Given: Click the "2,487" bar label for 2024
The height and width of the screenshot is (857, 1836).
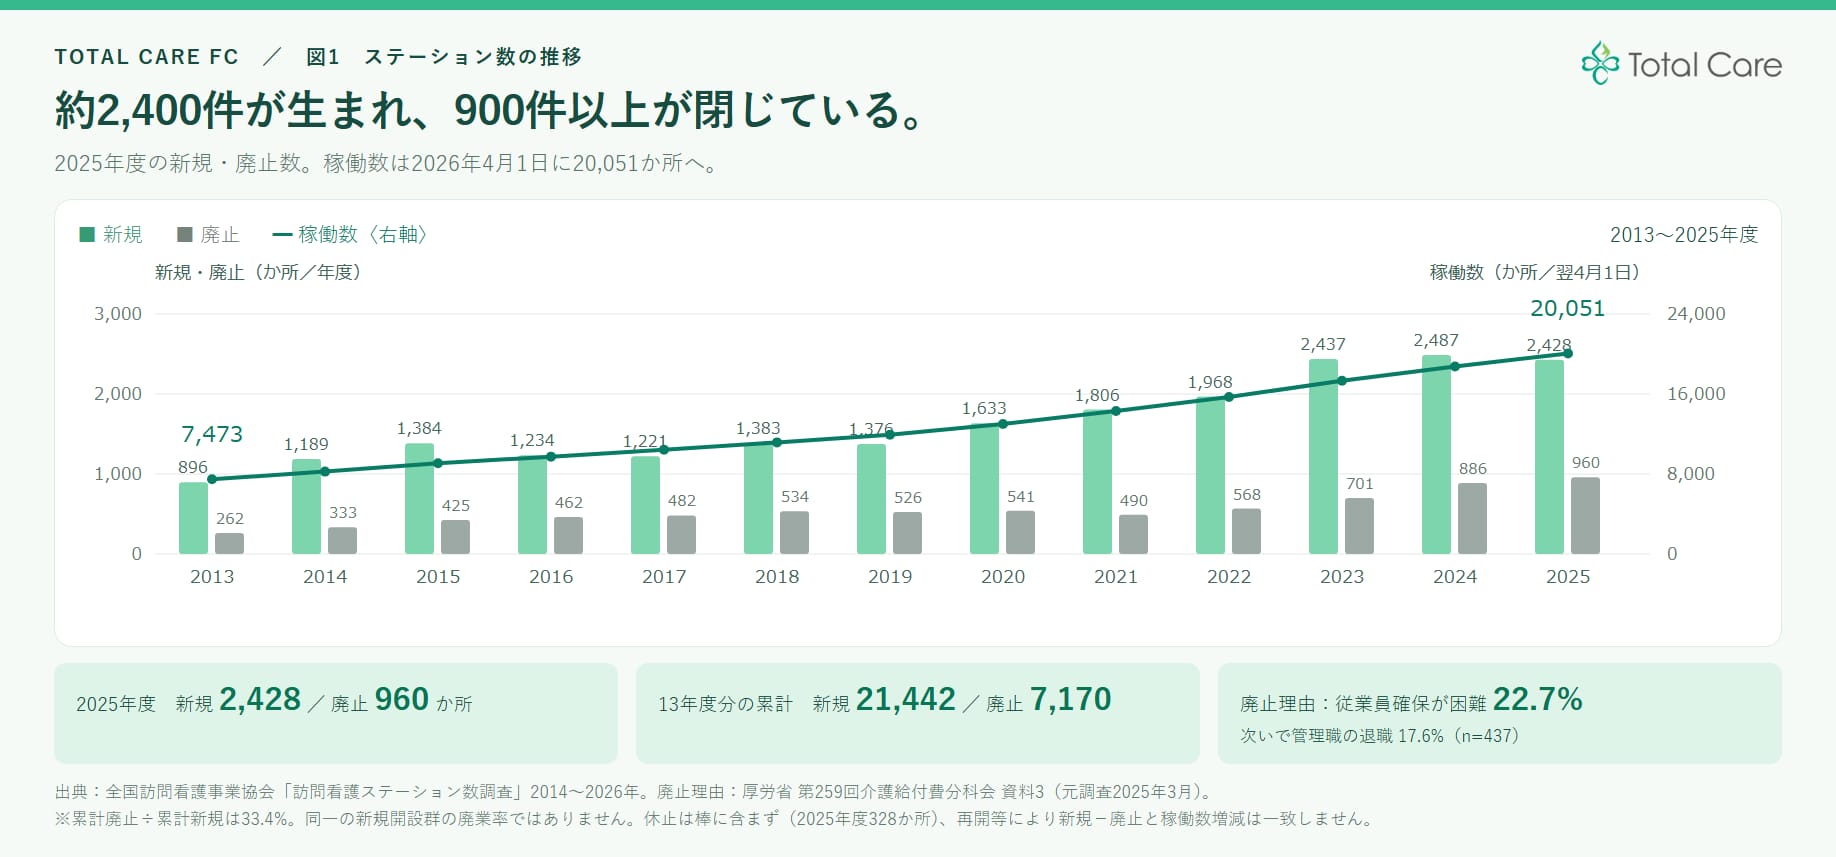Looking at the screenshot, I should tap(1436, 340).
